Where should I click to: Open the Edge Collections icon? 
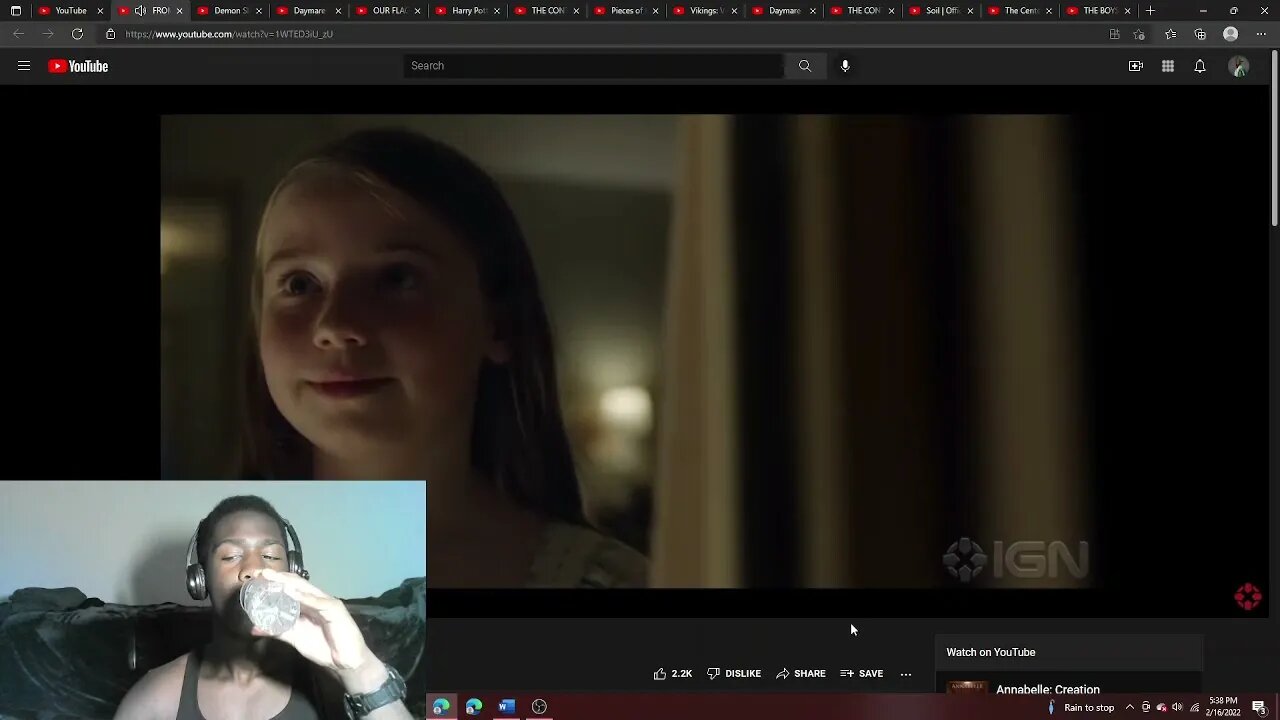[1200, 34]
